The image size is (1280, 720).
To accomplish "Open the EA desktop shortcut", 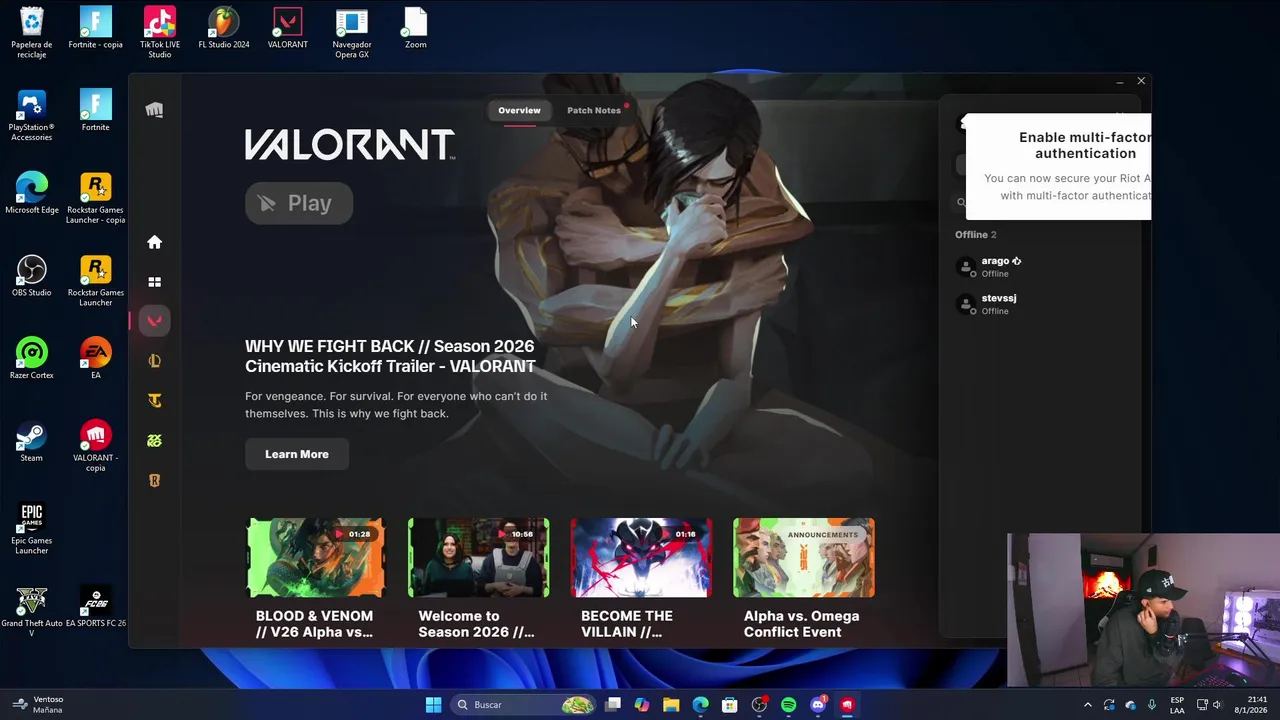I will (96, 358).
